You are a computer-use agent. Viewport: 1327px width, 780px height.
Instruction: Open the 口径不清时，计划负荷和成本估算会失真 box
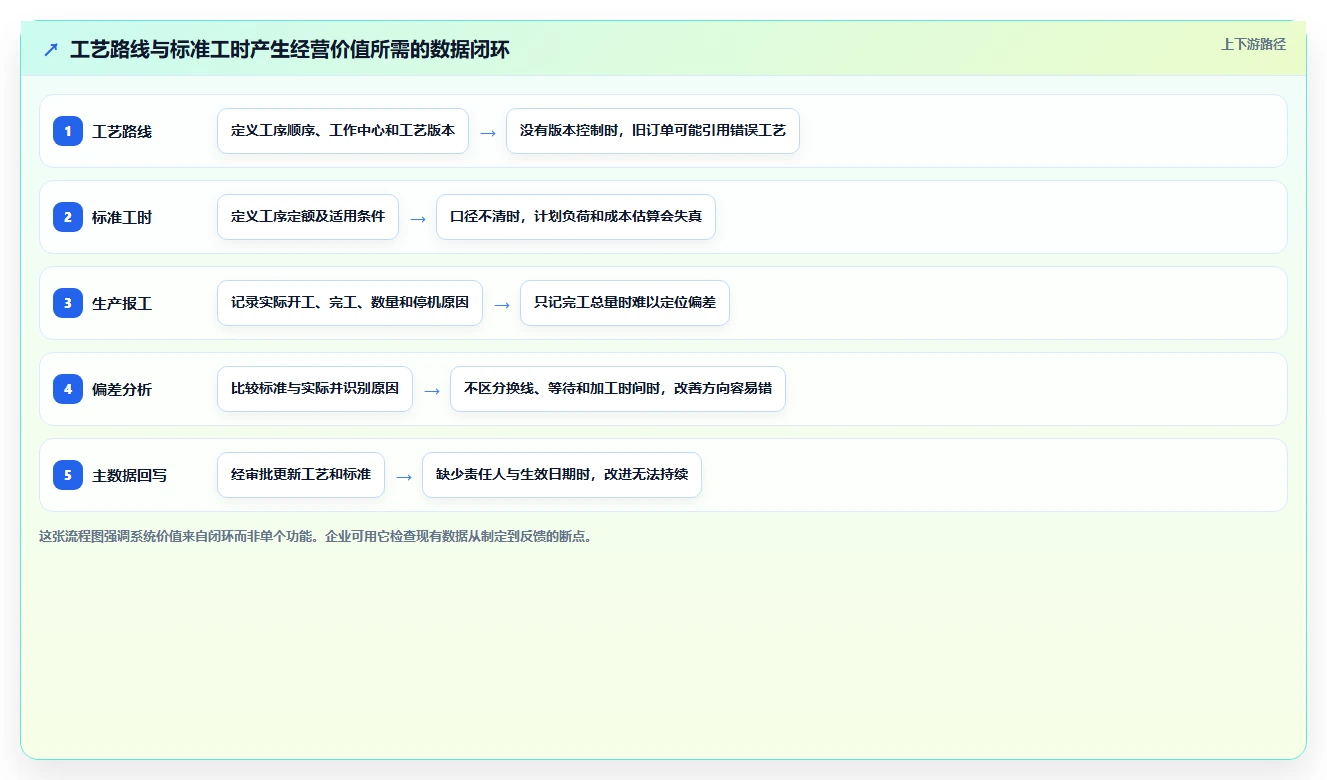click(576, 217)
